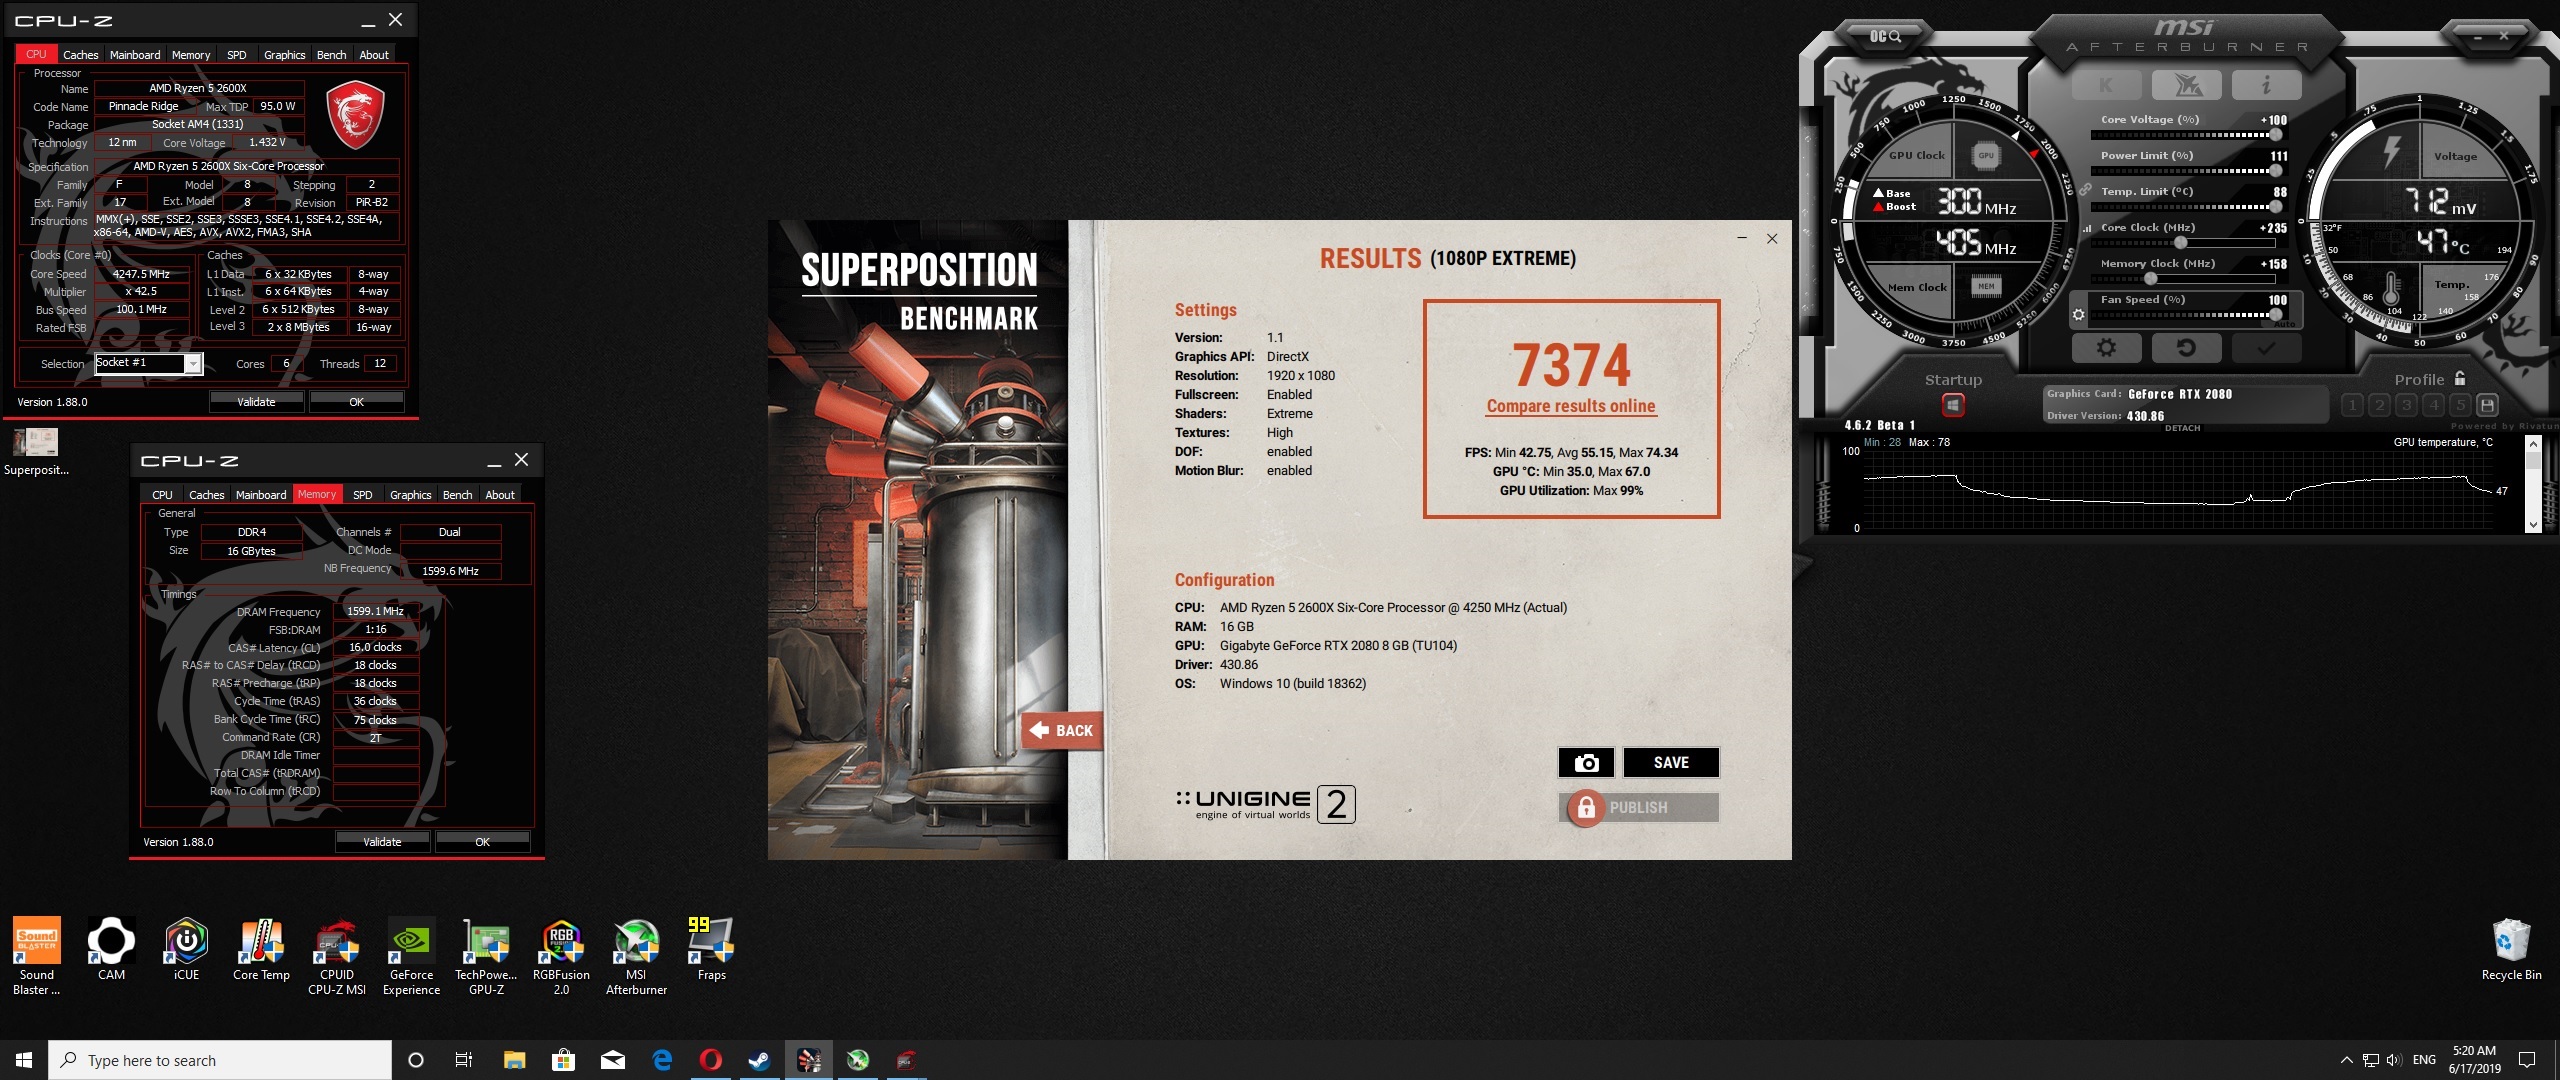The image size is (2560, 1080).
Task: Select Afterburner profile slot 5
Action: [2461, 405]
